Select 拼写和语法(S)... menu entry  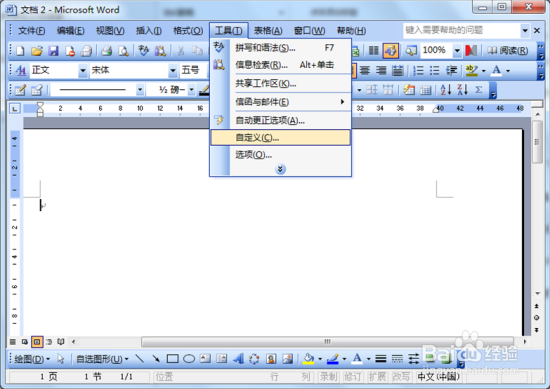click(280, 47)
